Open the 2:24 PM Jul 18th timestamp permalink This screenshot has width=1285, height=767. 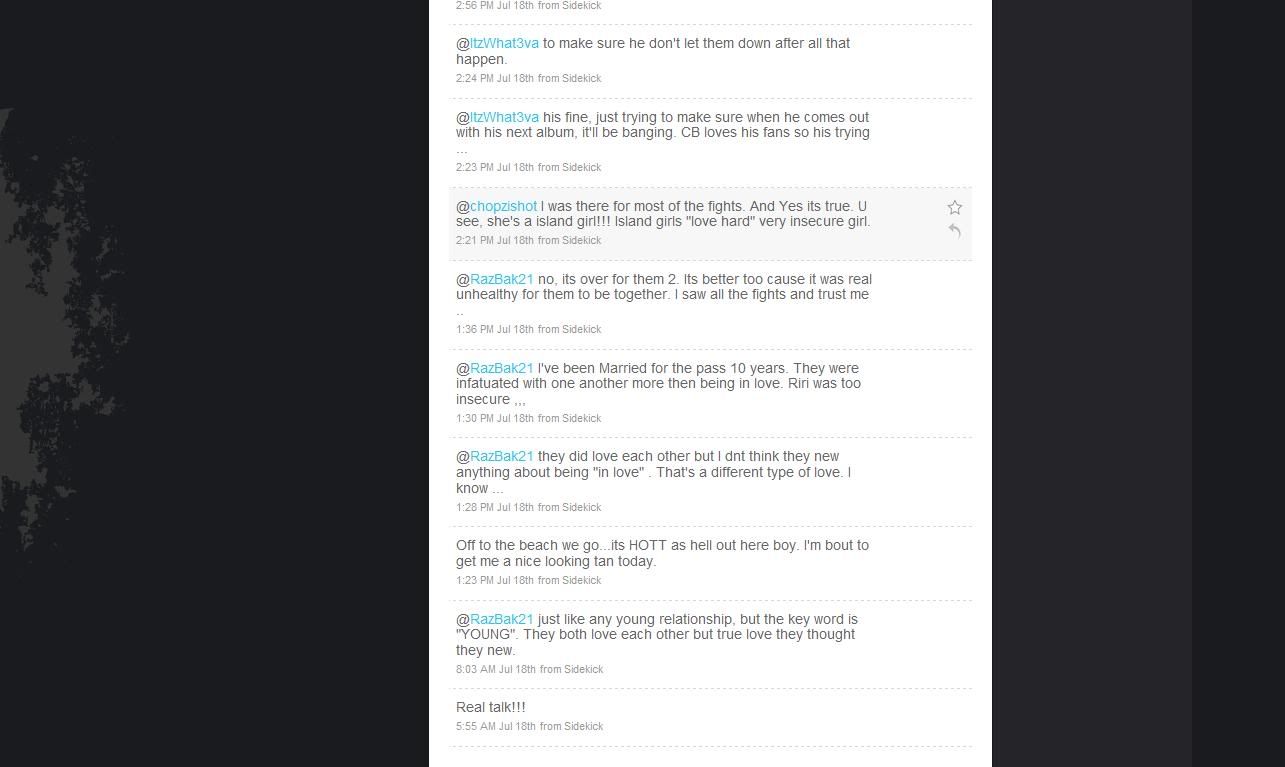click(x=495, y=78)
